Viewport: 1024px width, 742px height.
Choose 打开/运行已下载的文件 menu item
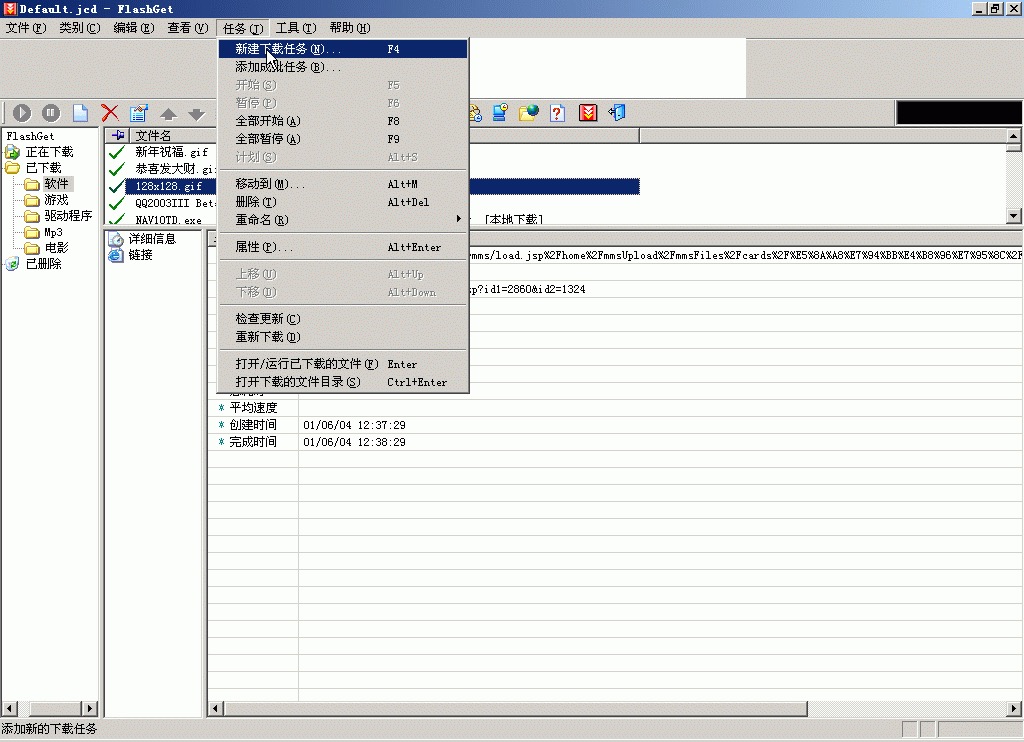(343, 364)
